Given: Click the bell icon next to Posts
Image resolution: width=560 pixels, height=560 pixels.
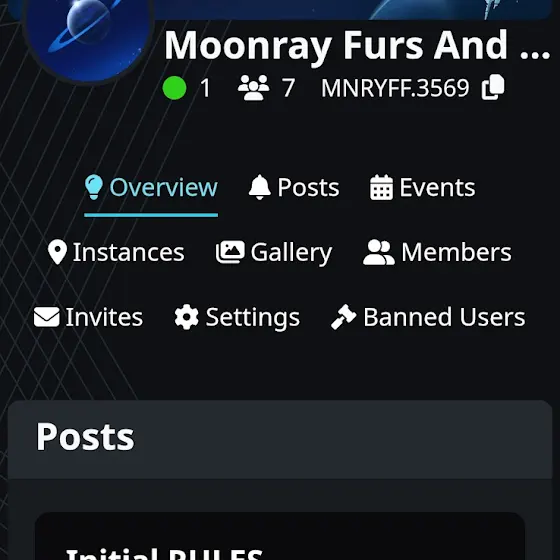Looking at the screenshot, I should 260,187.
